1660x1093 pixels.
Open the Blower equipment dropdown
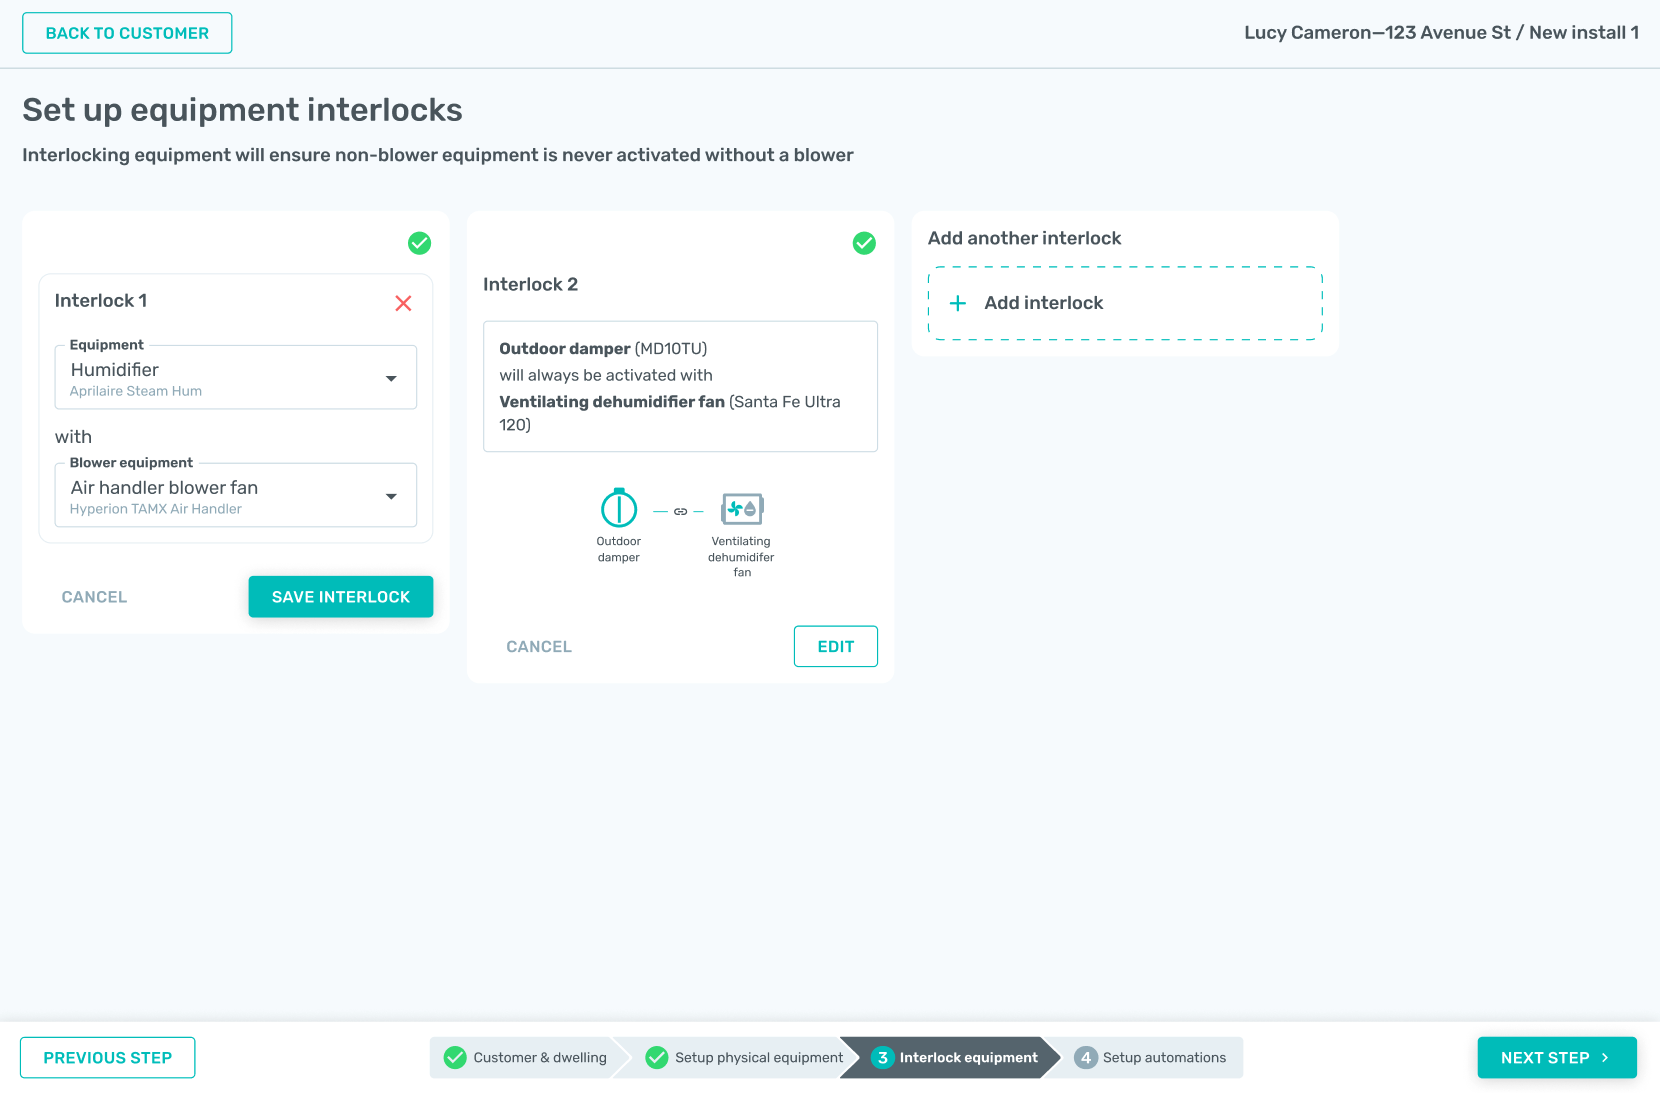click(x=236, y=495)
